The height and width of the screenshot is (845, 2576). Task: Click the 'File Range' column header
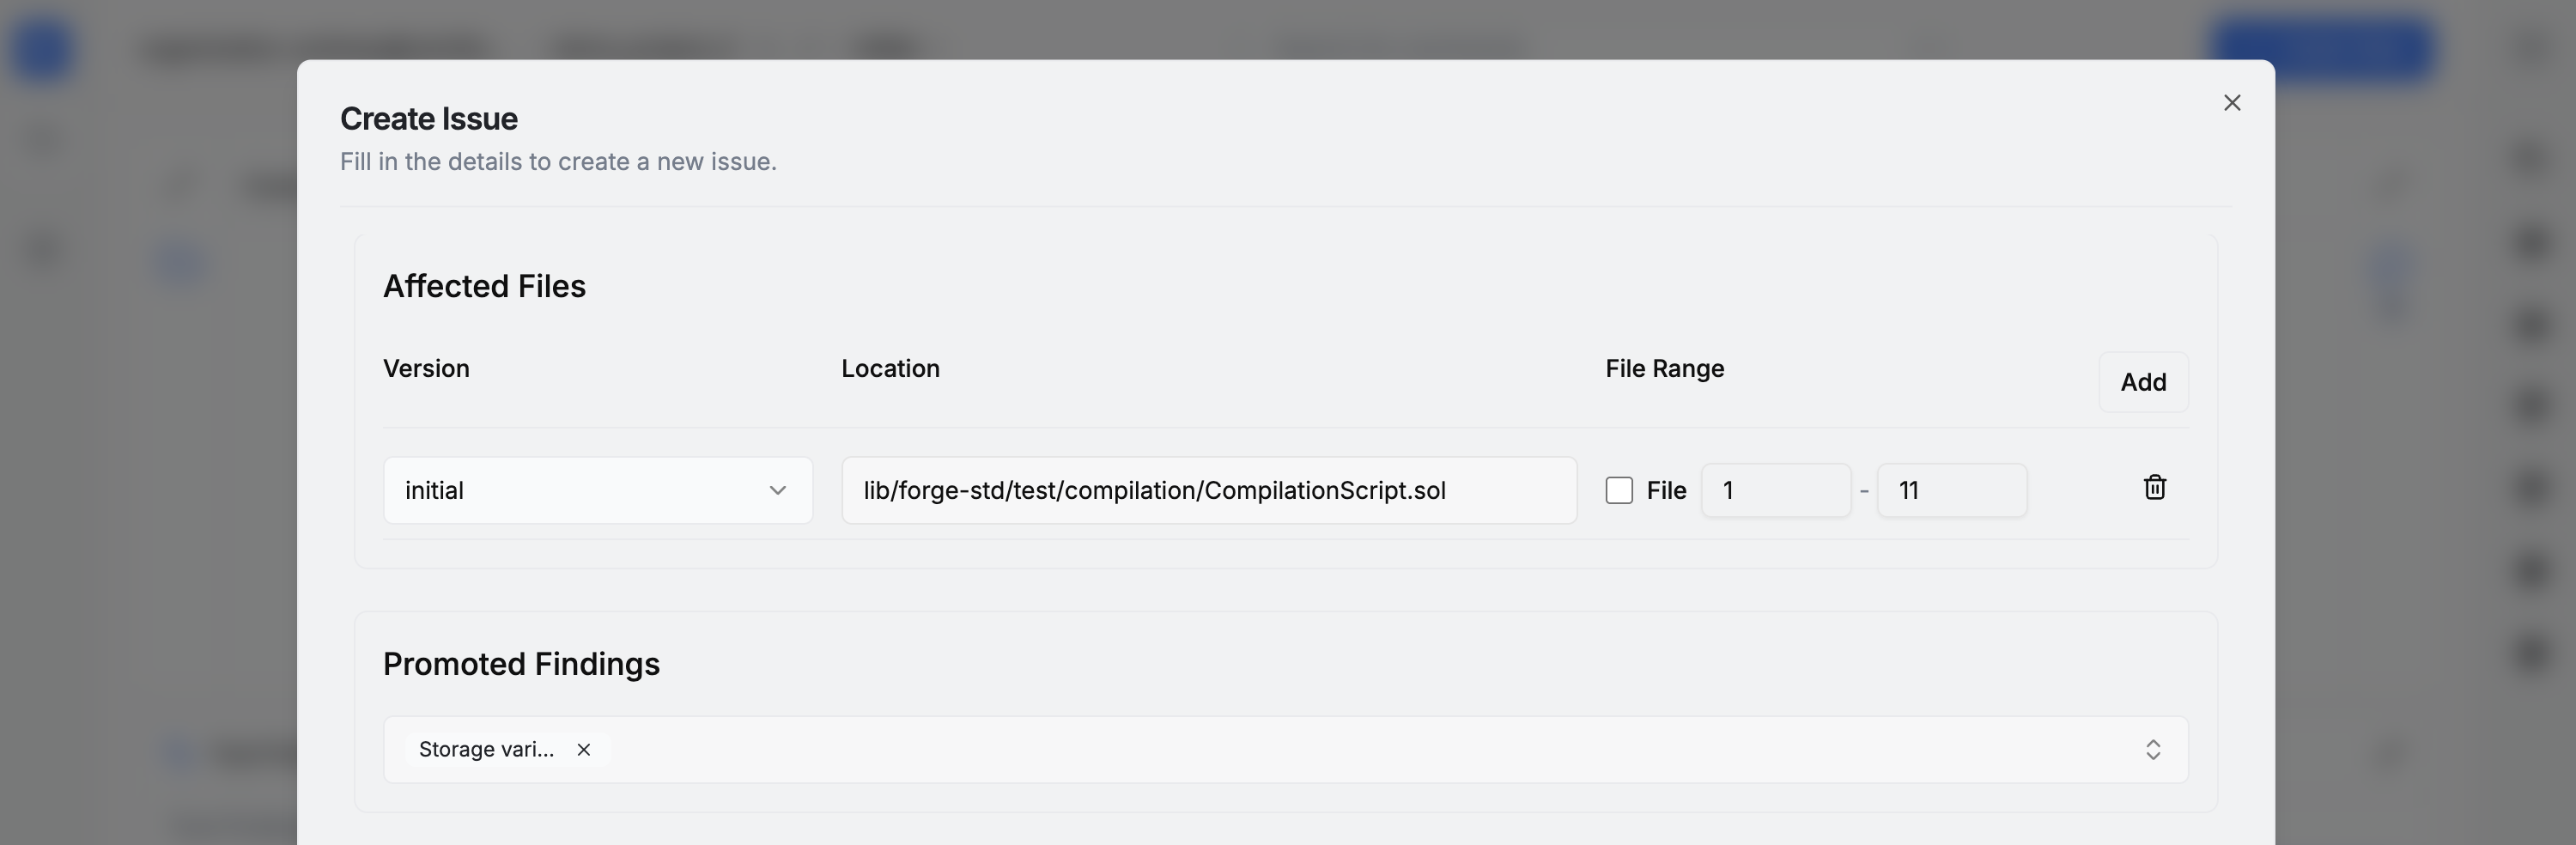click(1664, 369)
